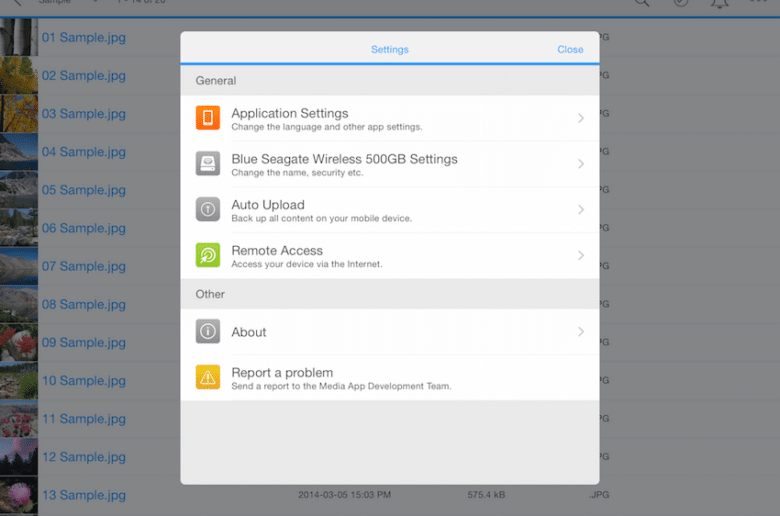Image resolution: width=780 pixels, height=516 pixels.
Task: Tap the gray About info icon
Action: click(208, 331)
